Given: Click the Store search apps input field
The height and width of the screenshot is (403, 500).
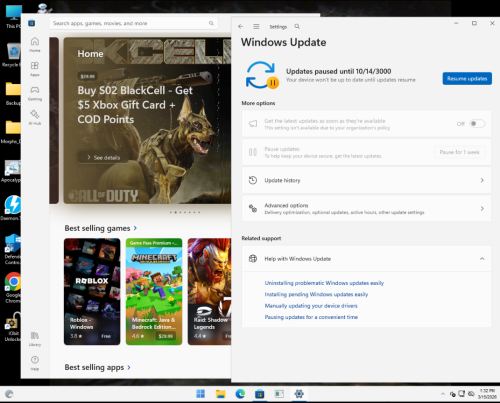Looking at the screenshot, I should point(133,23).
